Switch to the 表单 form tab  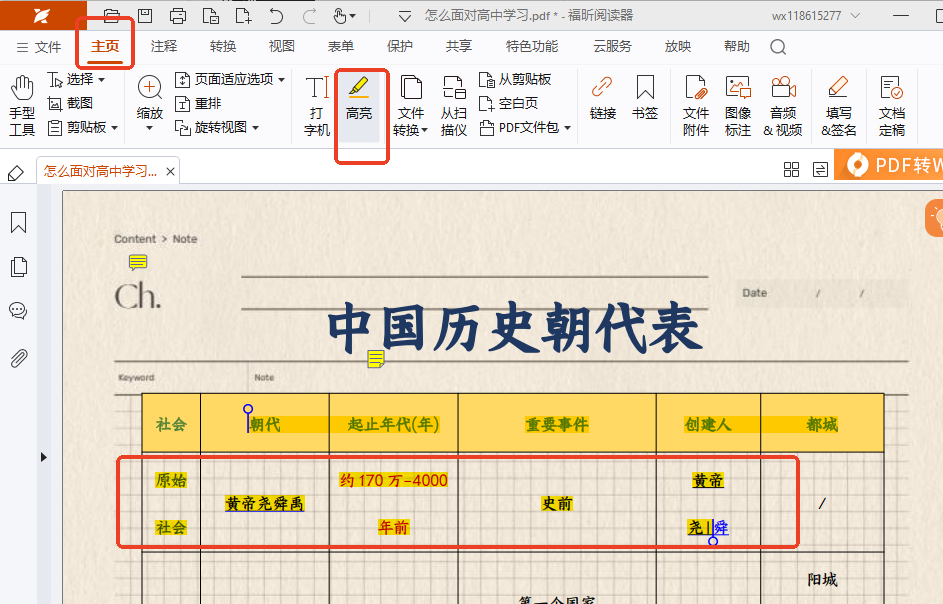pyautogui.click(x=341, y=46)
